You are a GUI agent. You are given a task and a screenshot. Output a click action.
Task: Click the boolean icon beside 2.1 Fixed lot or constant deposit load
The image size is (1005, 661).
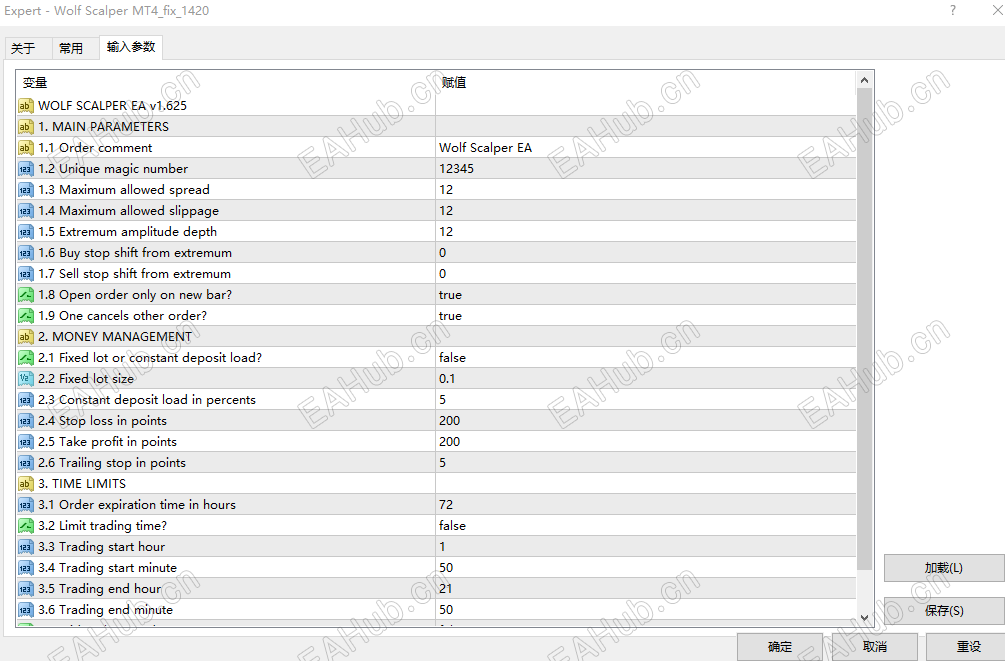tap(26, 358)
